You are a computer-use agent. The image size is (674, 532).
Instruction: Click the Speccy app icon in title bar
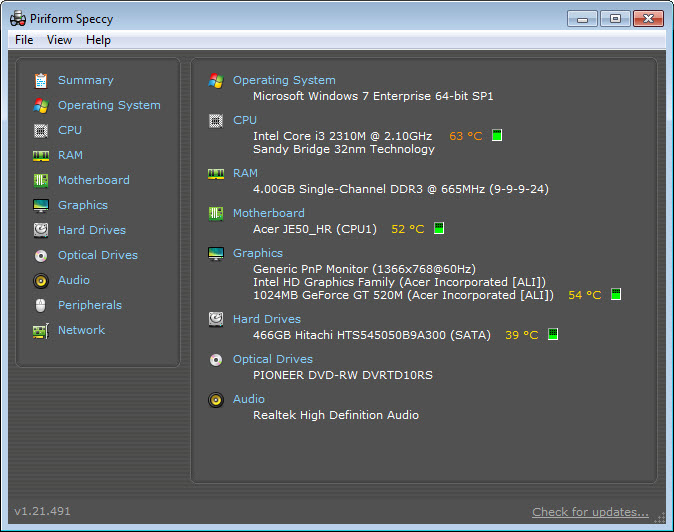(x=18, y=19)
